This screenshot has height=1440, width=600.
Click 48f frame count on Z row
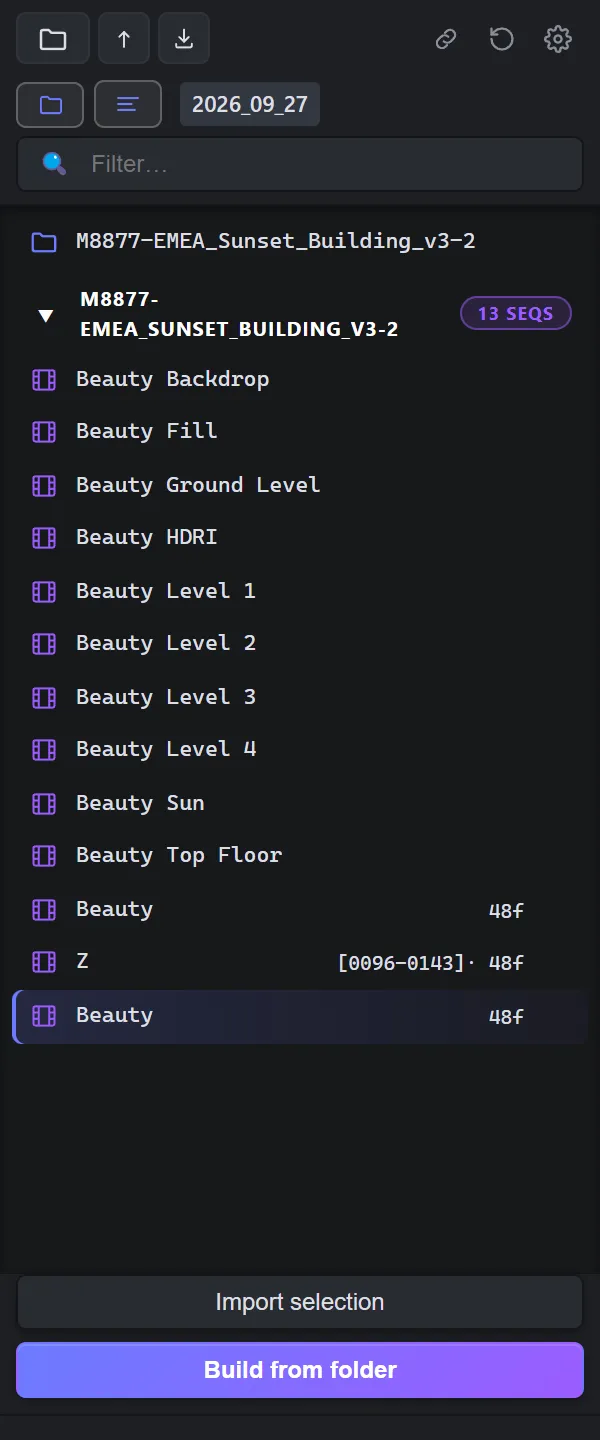506,963
